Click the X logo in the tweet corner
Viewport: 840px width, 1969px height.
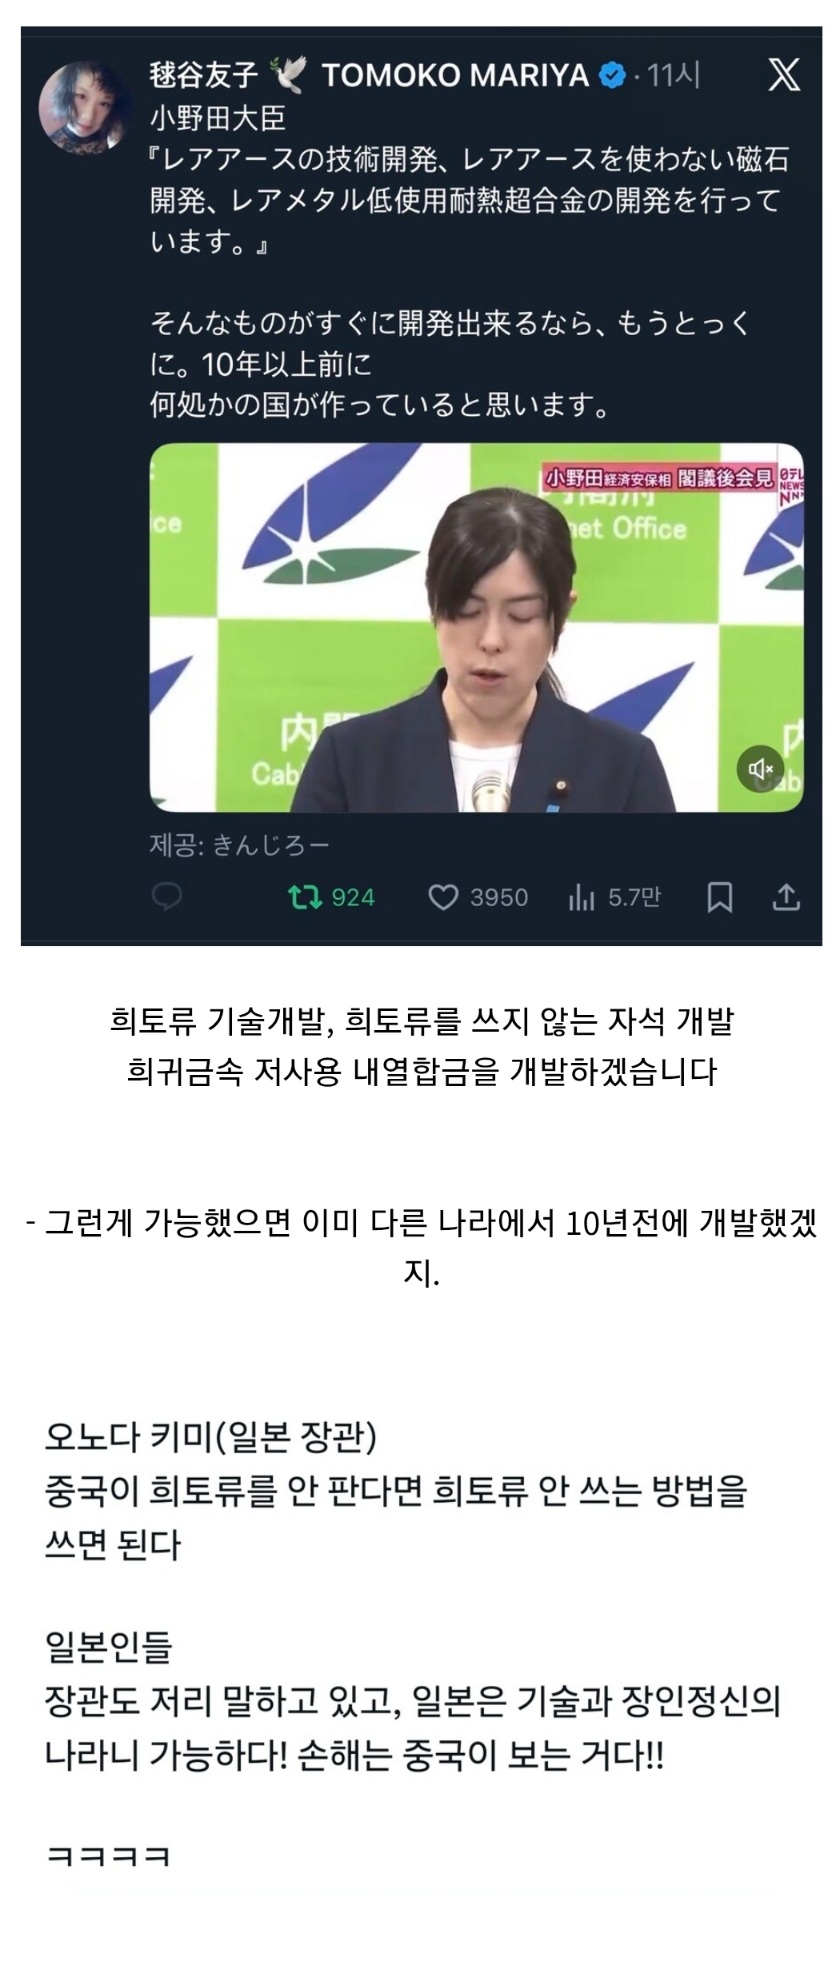783,75
